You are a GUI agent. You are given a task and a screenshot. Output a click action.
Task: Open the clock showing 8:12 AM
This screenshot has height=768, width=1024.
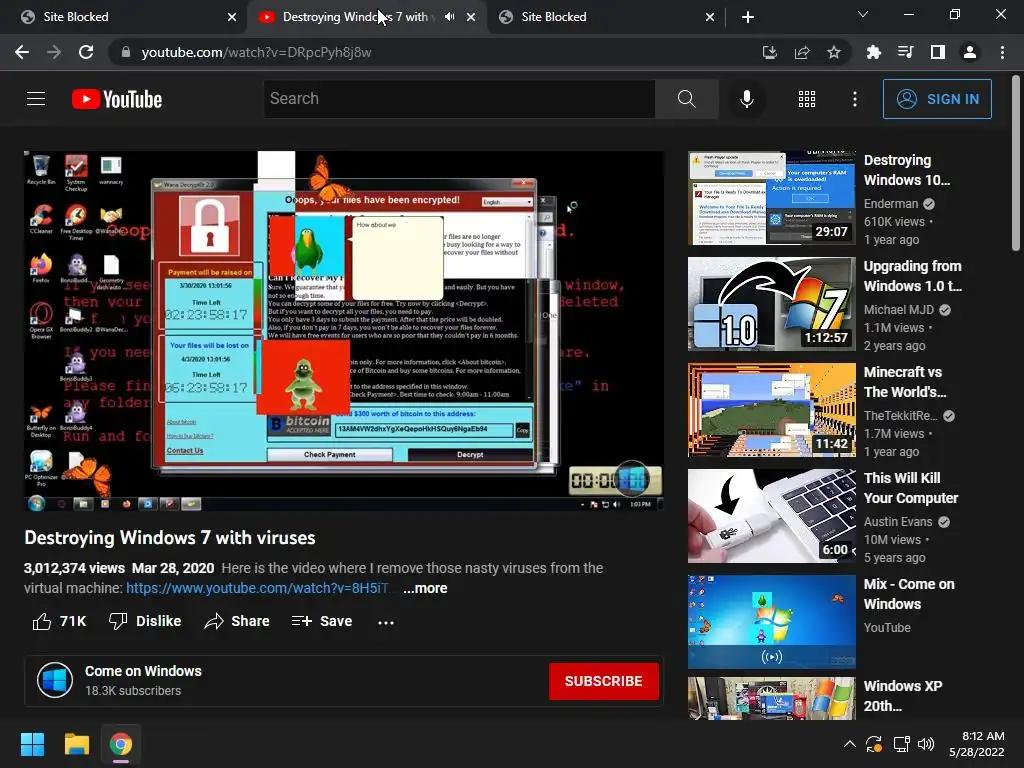(976, 744)
